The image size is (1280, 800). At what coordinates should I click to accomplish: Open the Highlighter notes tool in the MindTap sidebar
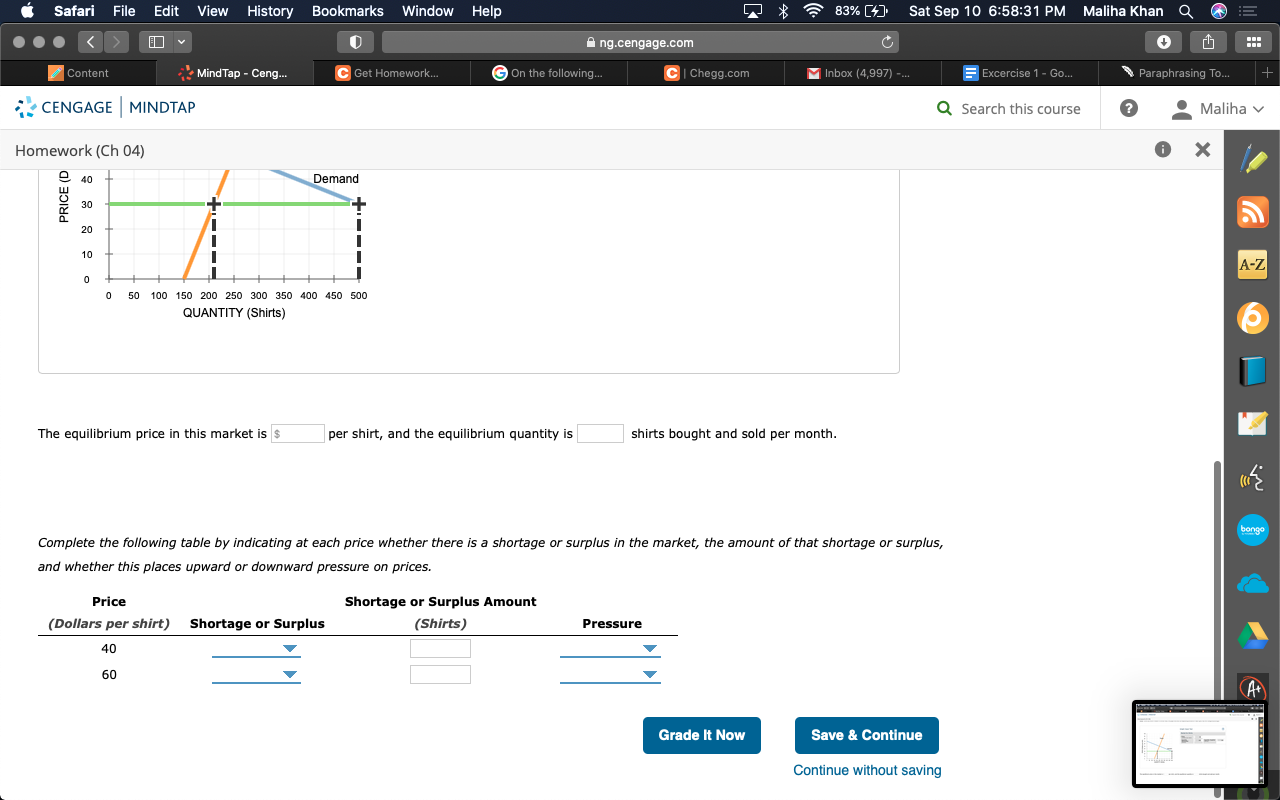1252,158
